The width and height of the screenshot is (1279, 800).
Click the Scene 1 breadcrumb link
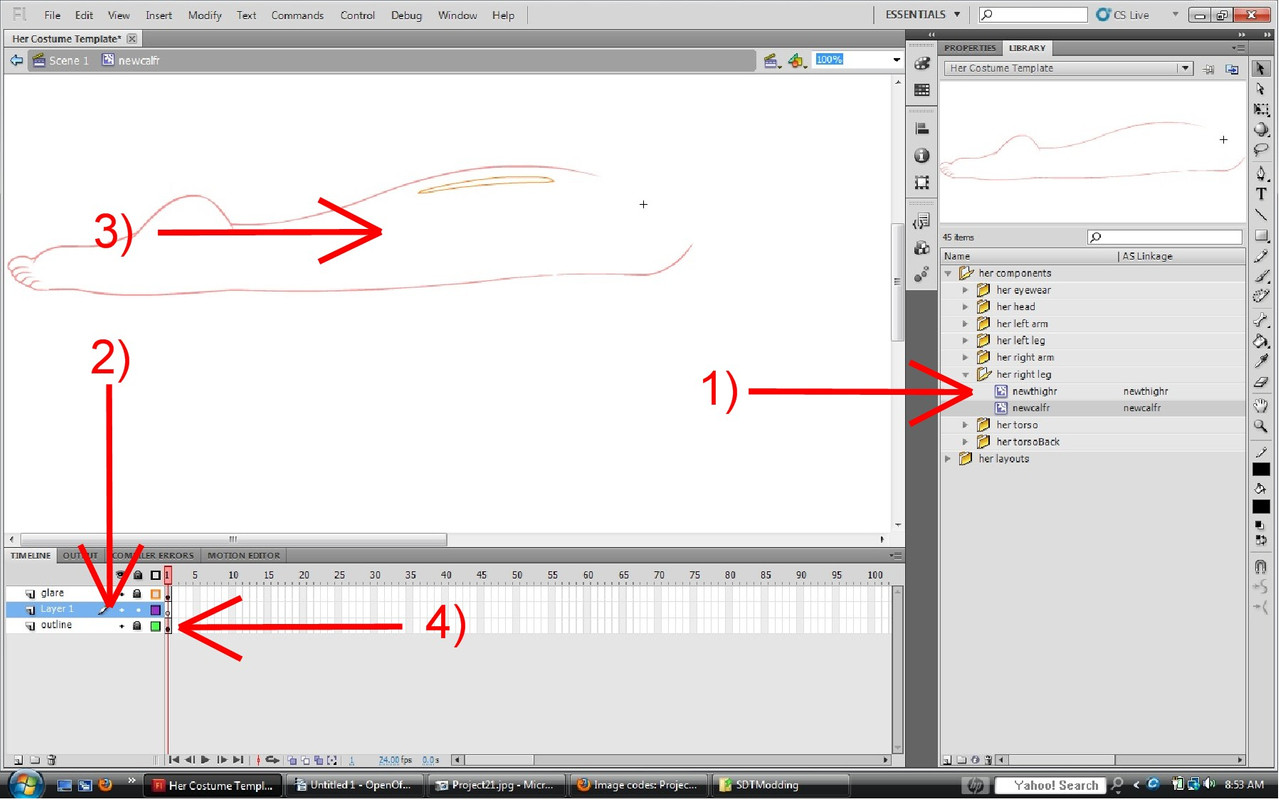(x=68, y=61)
